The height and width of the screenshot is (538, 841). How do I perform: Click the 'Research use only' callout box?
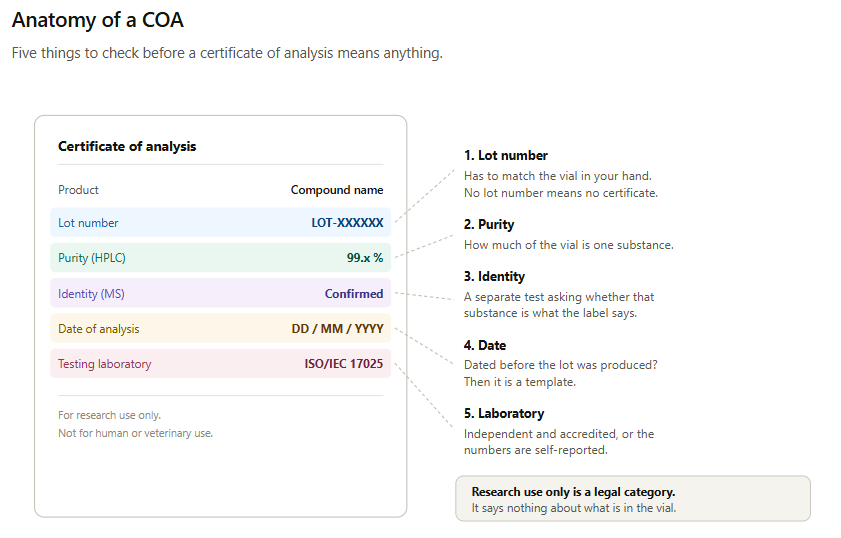point(633,498)
